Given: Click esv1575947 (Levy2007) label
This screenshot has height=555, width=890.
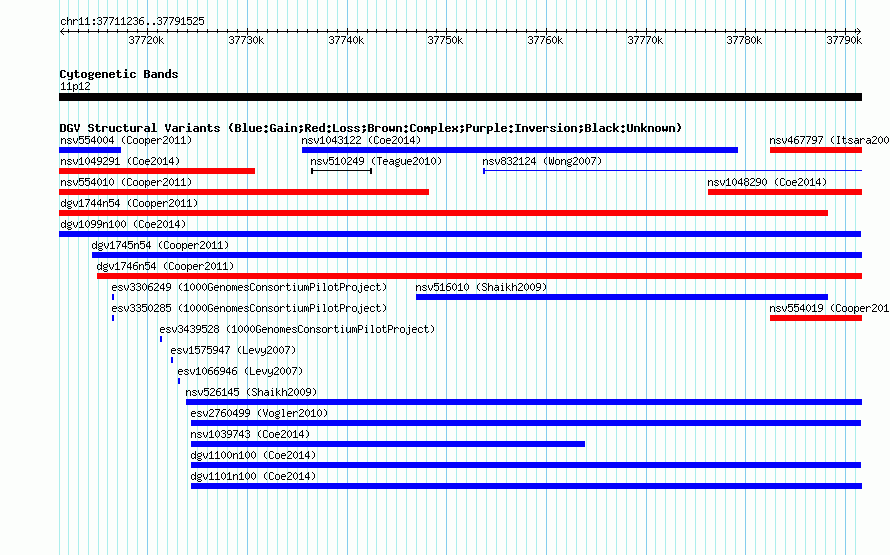Looking at the screenshot, I should coord(233,350).
